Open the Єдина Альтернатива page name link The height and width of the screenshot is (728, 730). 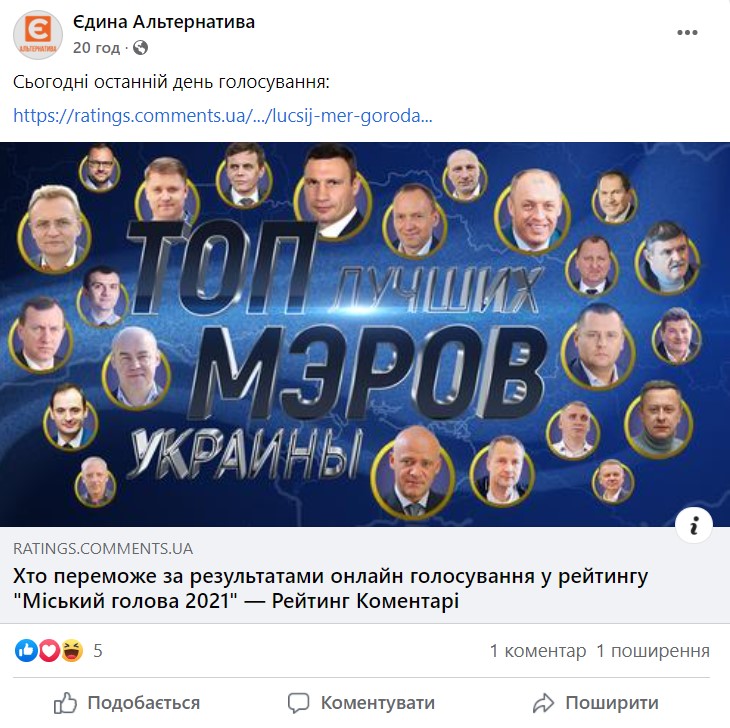(164, 22)
